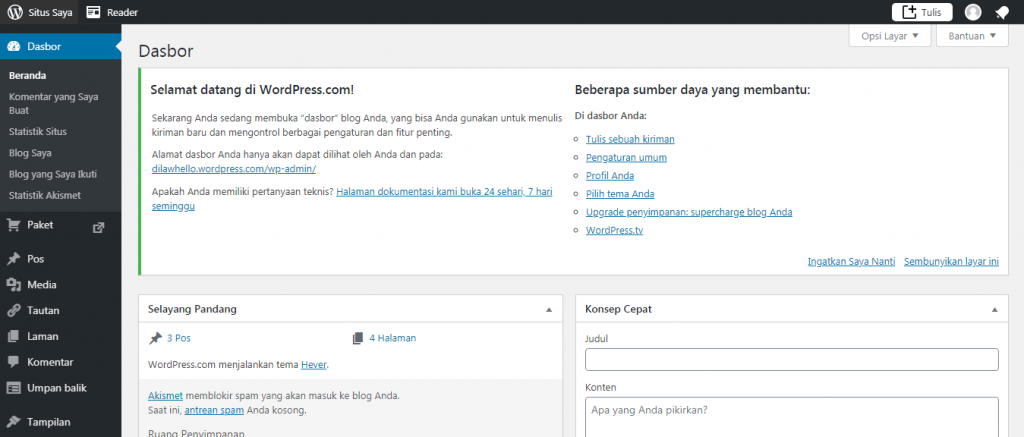
Task: Click the Konten text area
Action: point(791,416)
